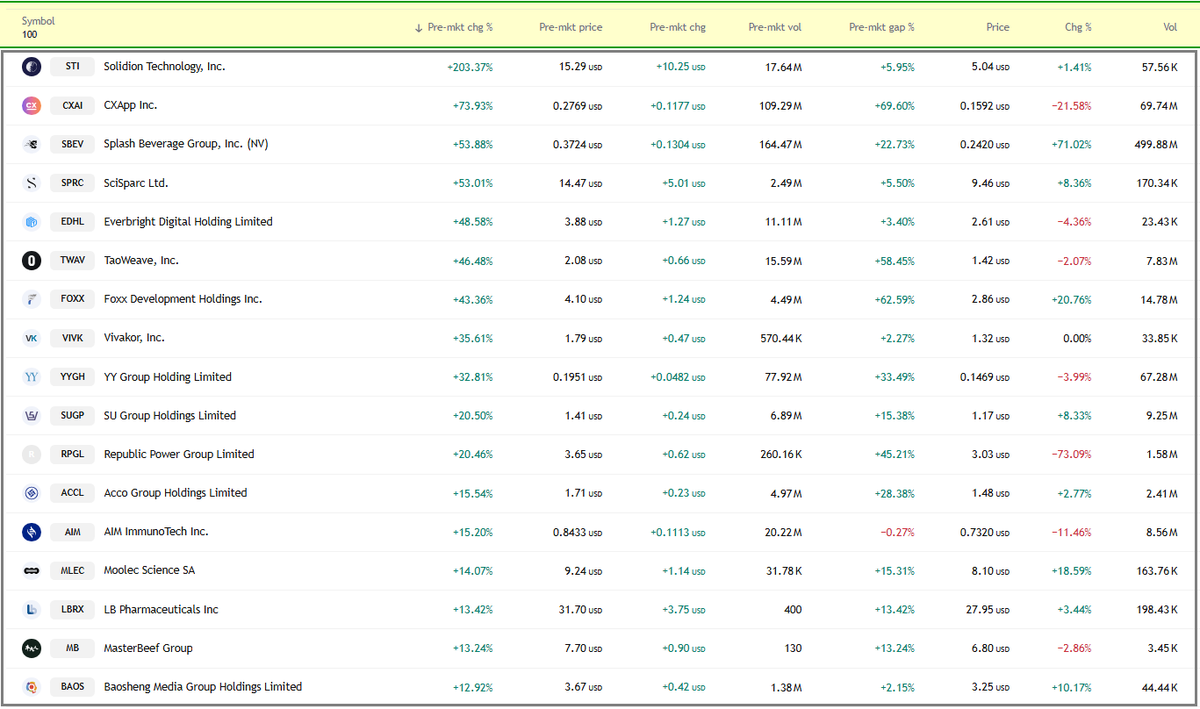Click the Everbright Digital Holding logo icon

(32, 222)
